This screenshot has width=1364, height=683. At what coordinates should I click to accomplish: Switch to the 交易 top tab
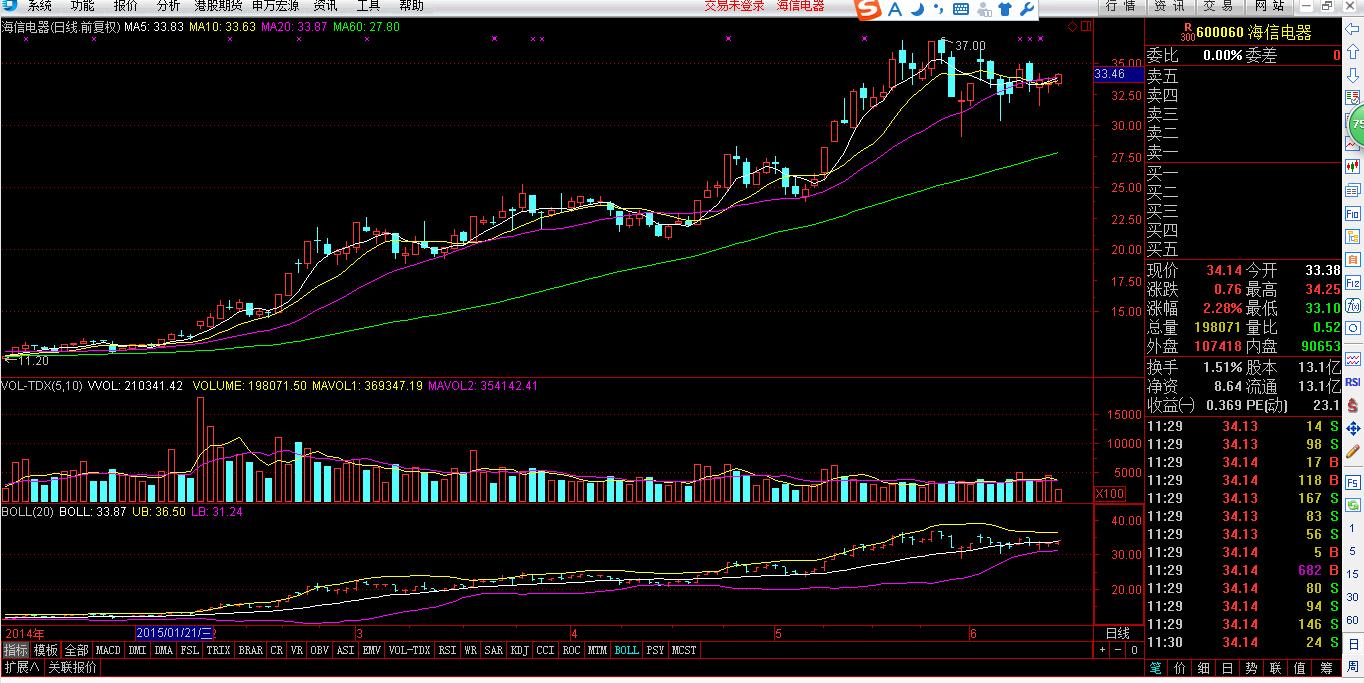click(x=1218, y=6)
